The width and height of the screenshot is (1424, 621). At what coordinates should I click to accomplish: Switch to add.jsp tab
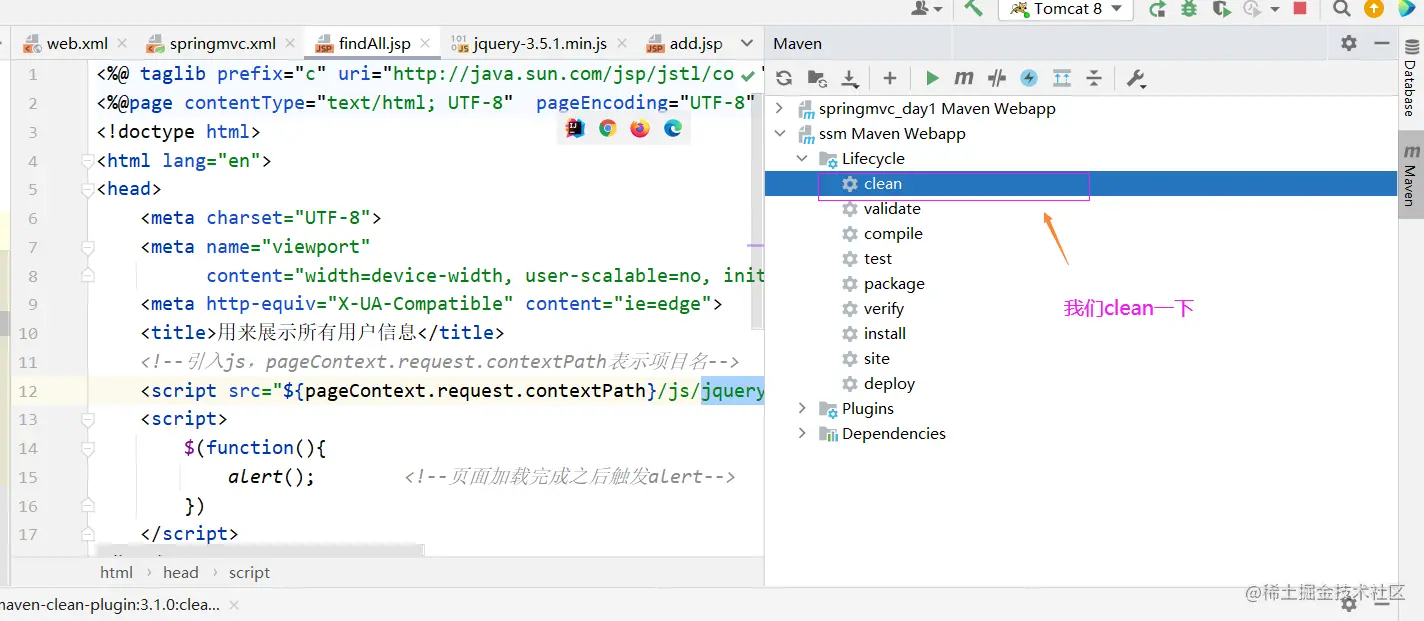click(685, 44)
